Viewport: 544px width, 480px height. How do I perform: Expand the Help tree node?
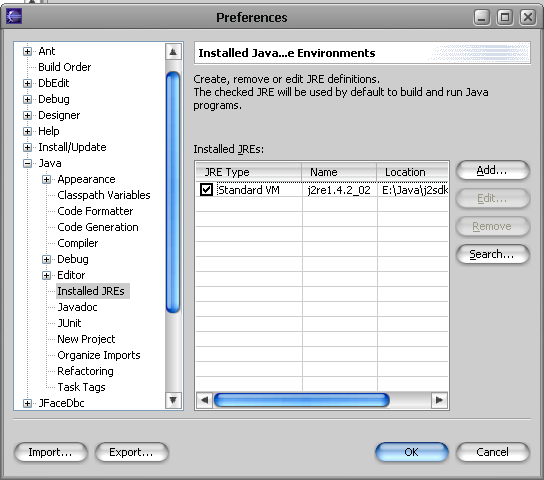tap(27, 131)
